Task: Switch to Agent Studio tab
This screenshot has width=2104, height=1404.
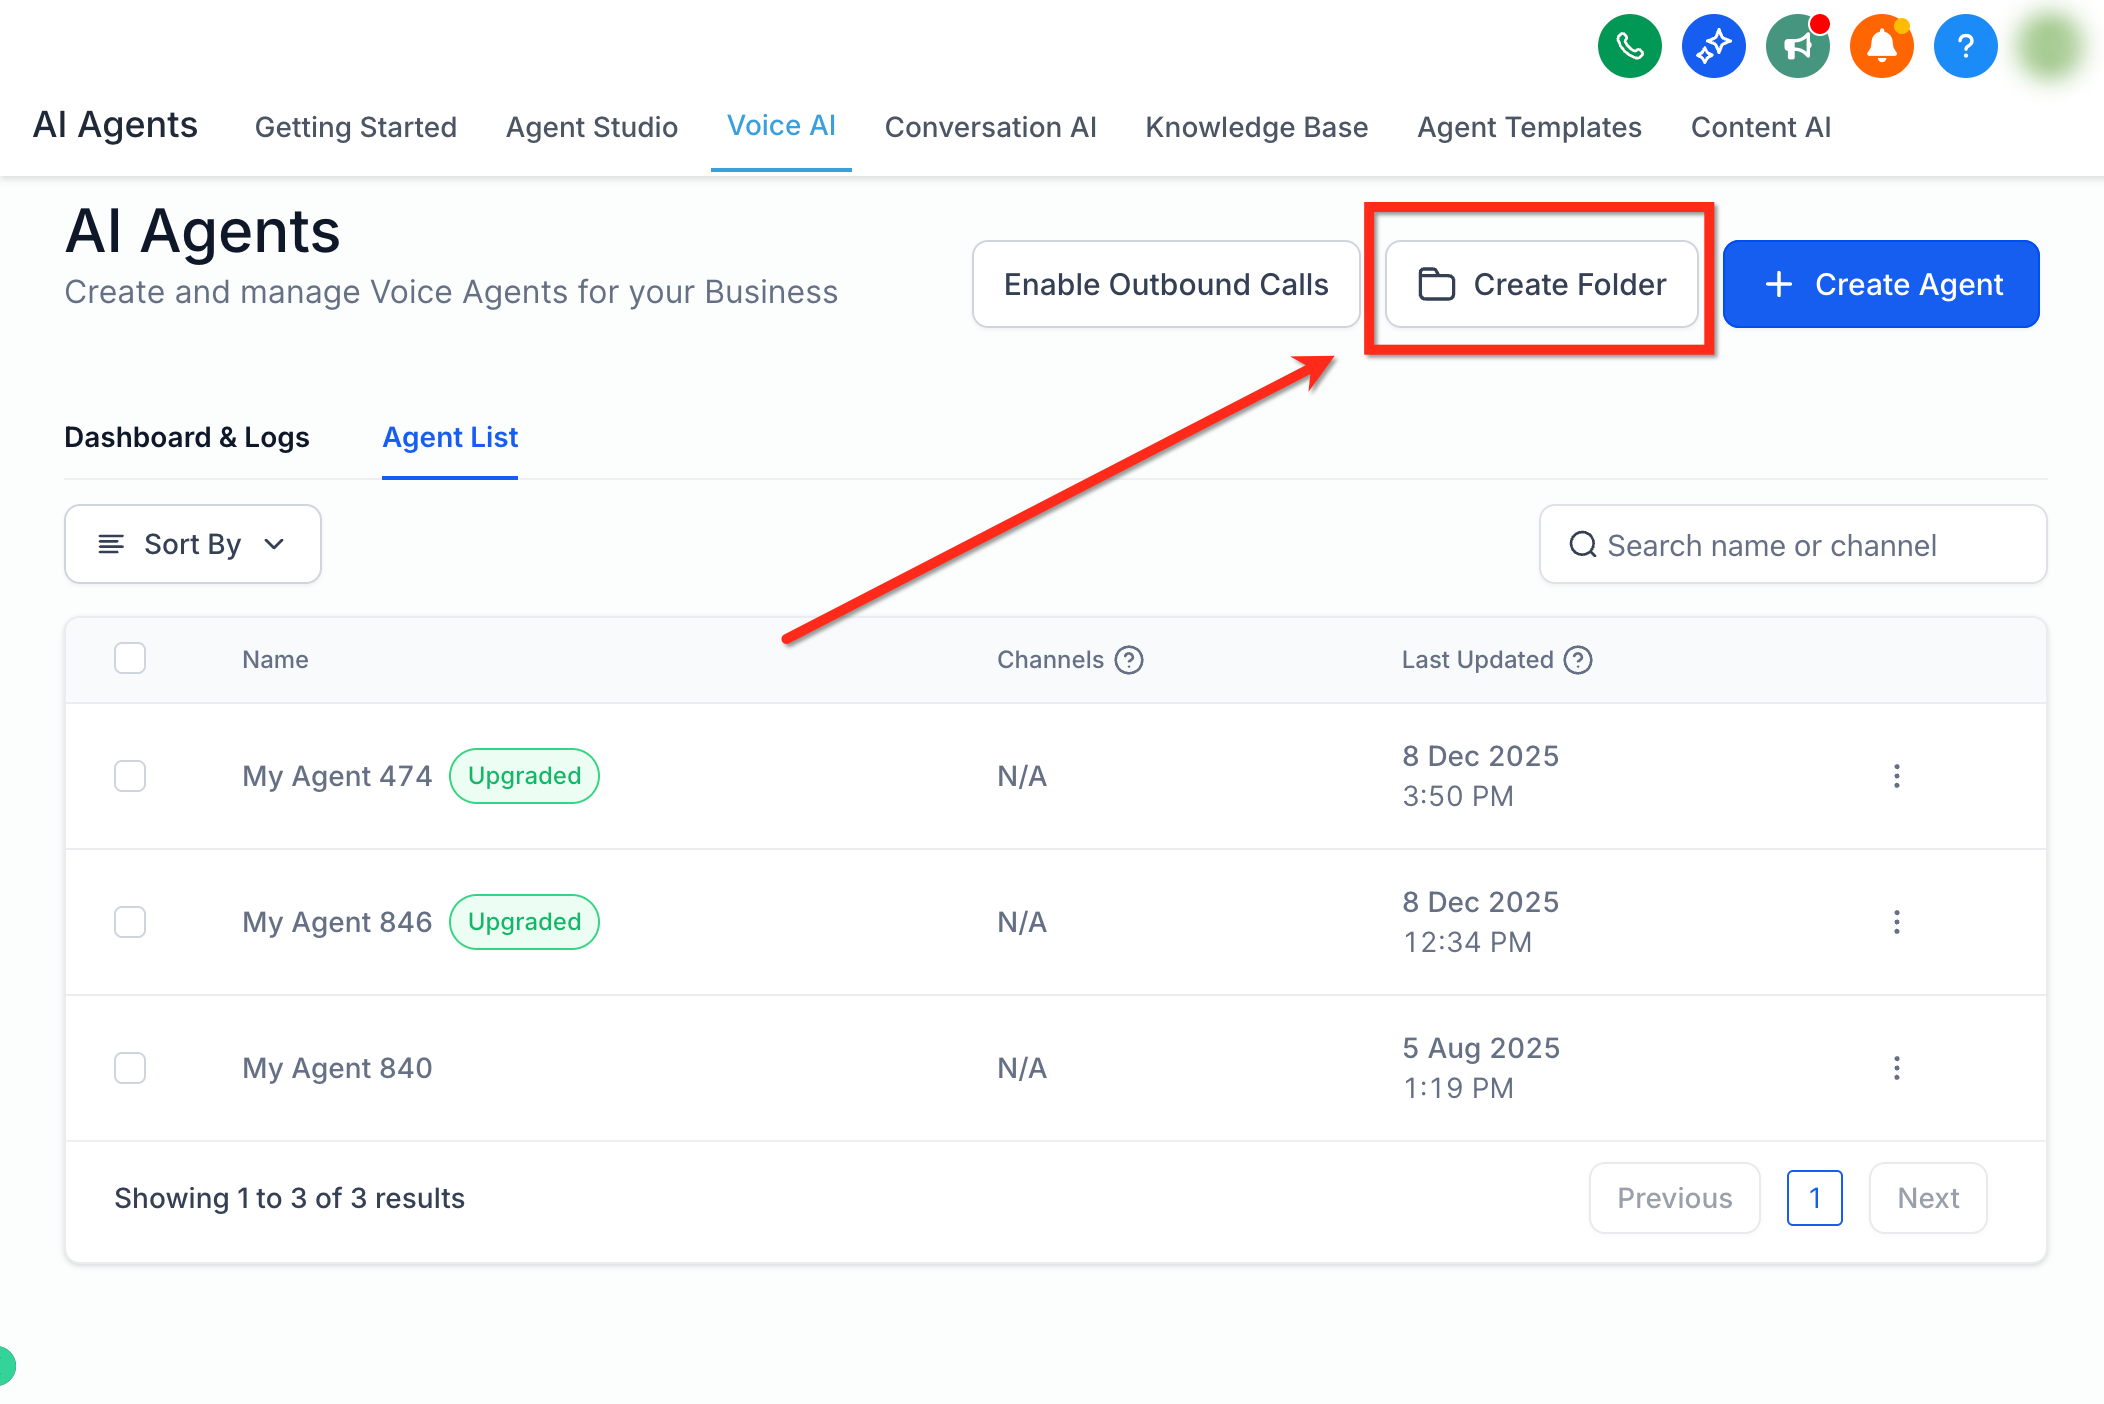Action: tap(592, 127)
